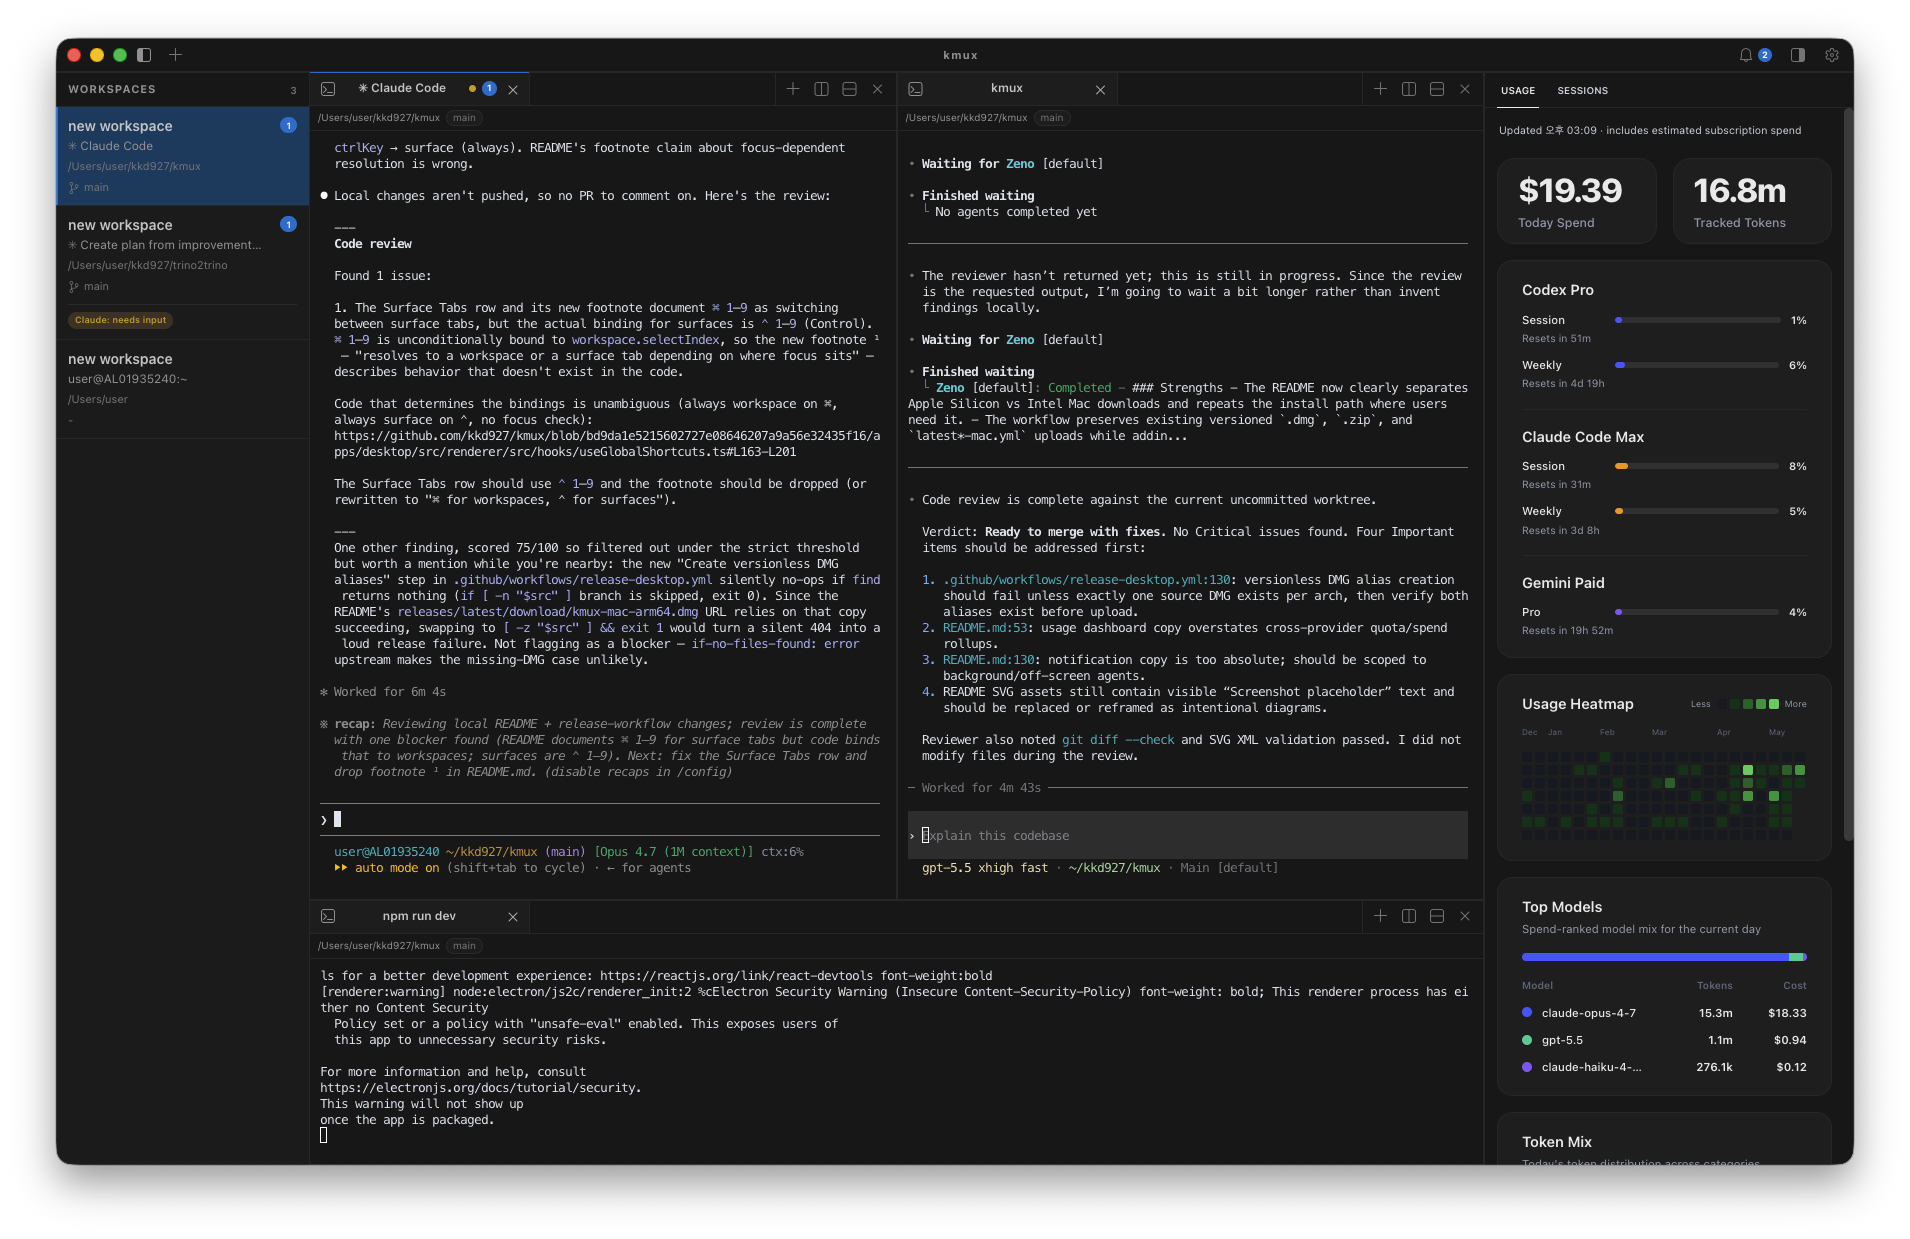Select claude-haiku-4 model row

point(1664,1067)
